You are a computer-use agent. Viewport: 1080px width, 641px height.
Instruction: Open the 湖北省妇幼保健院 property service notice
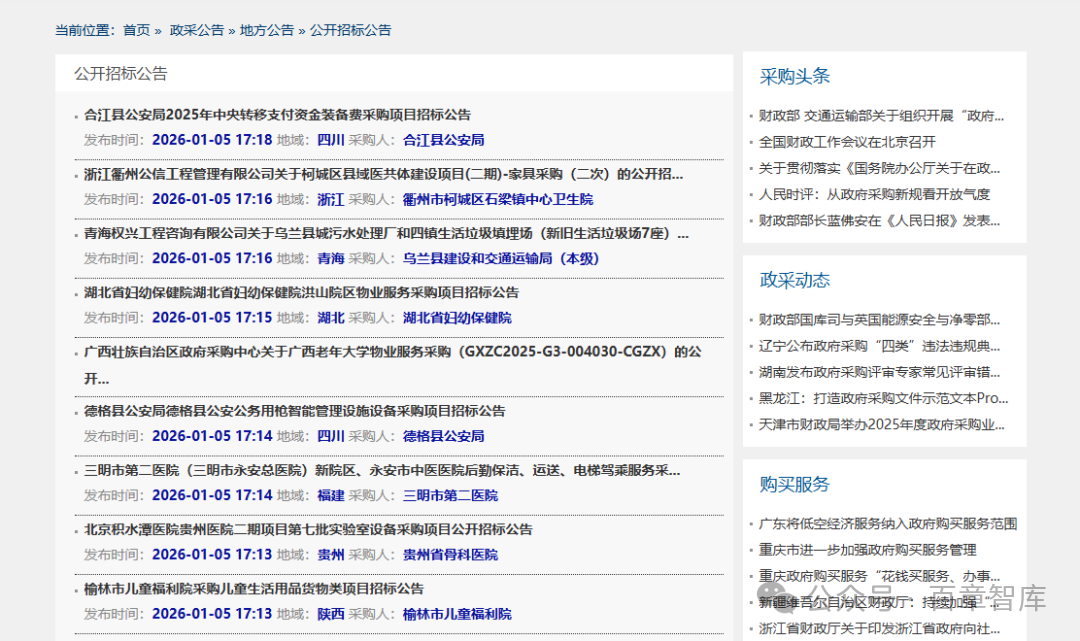pyautogui.click(x=301, y=293)
